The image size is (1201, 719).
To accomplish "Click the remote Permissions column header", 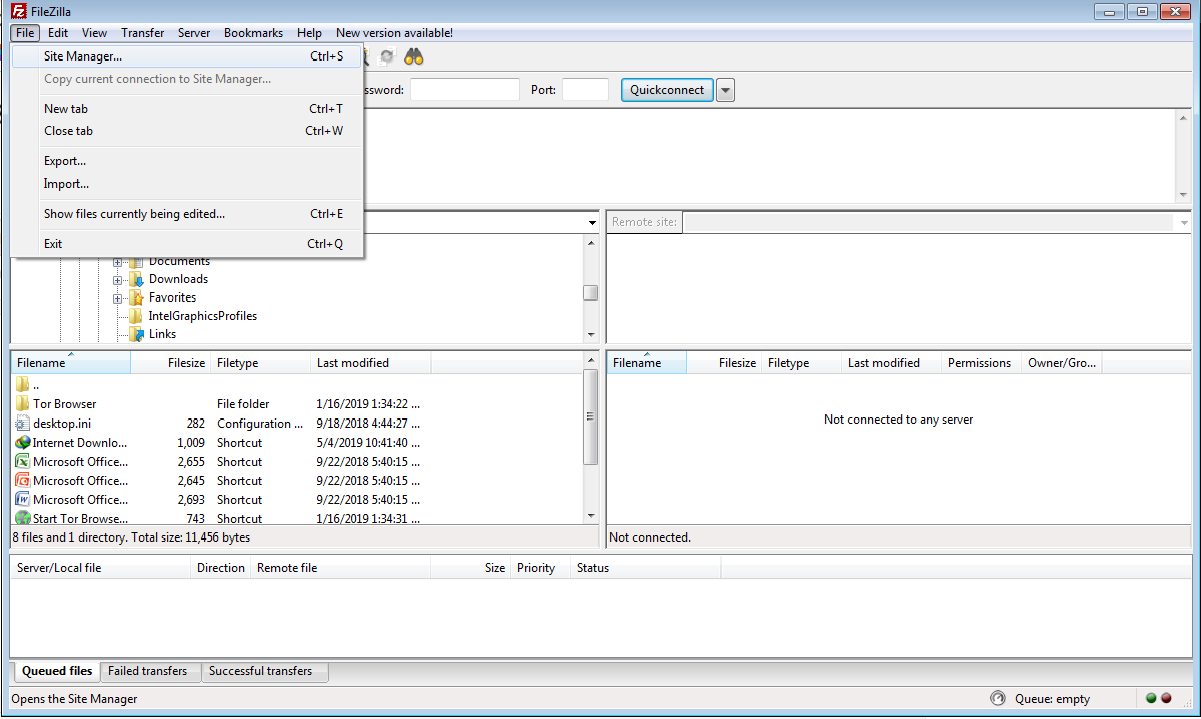I will click(980, 363).
